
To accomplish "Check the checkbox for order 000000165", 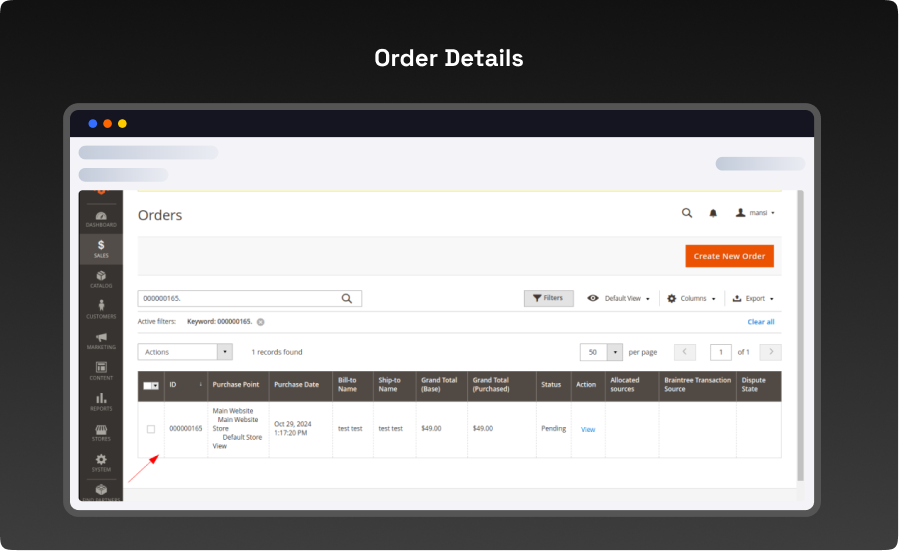I will [x=151, y=429].
